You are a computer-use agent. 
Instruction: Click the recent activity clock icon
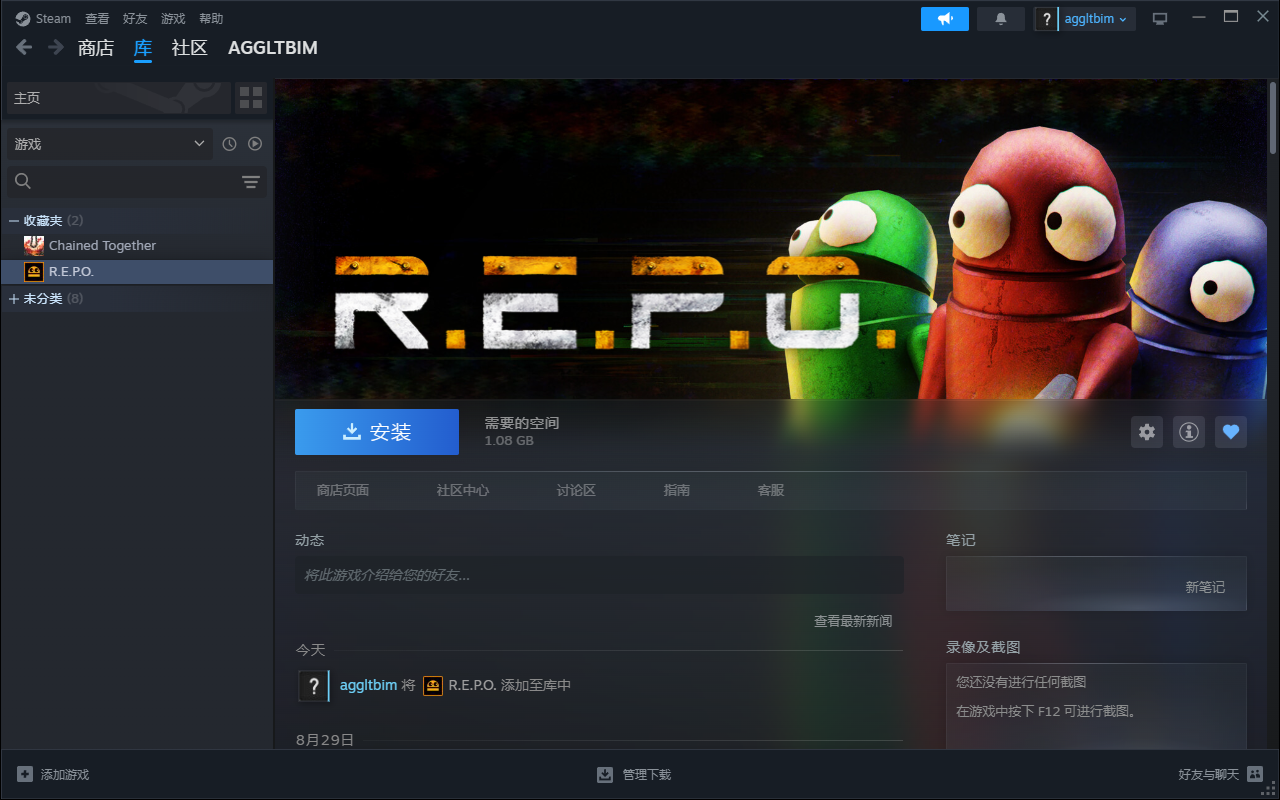[229, 144]
